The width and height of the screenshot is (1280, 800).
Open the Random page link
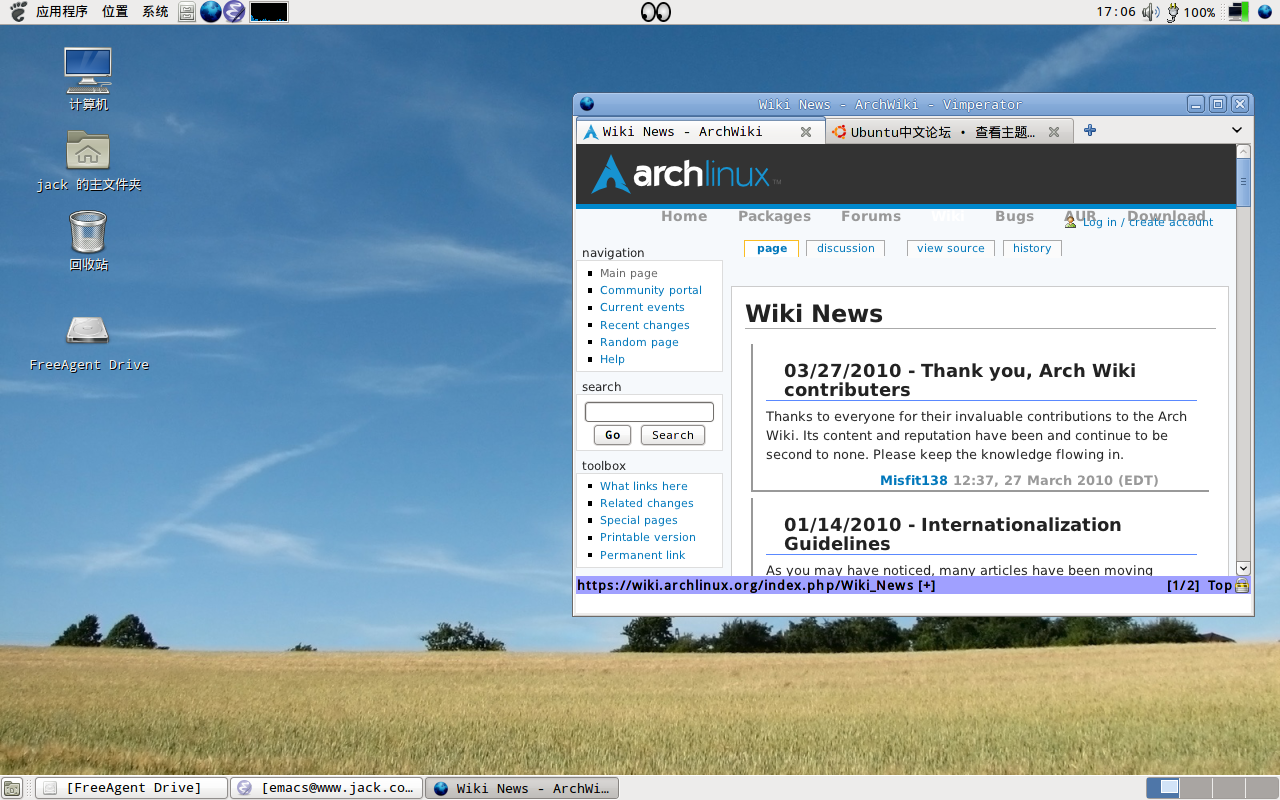[x=639, y=342]
